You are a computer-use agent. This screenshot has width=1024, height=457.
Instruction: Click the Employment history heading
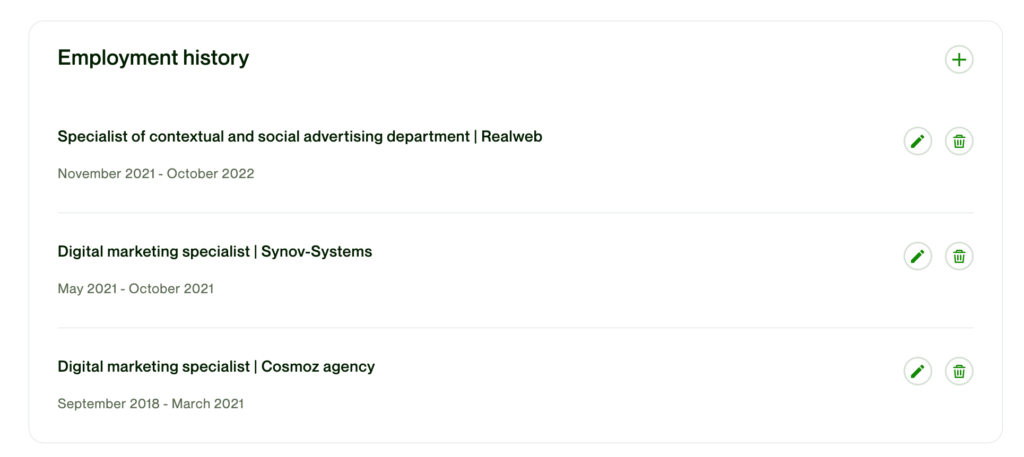153,58
